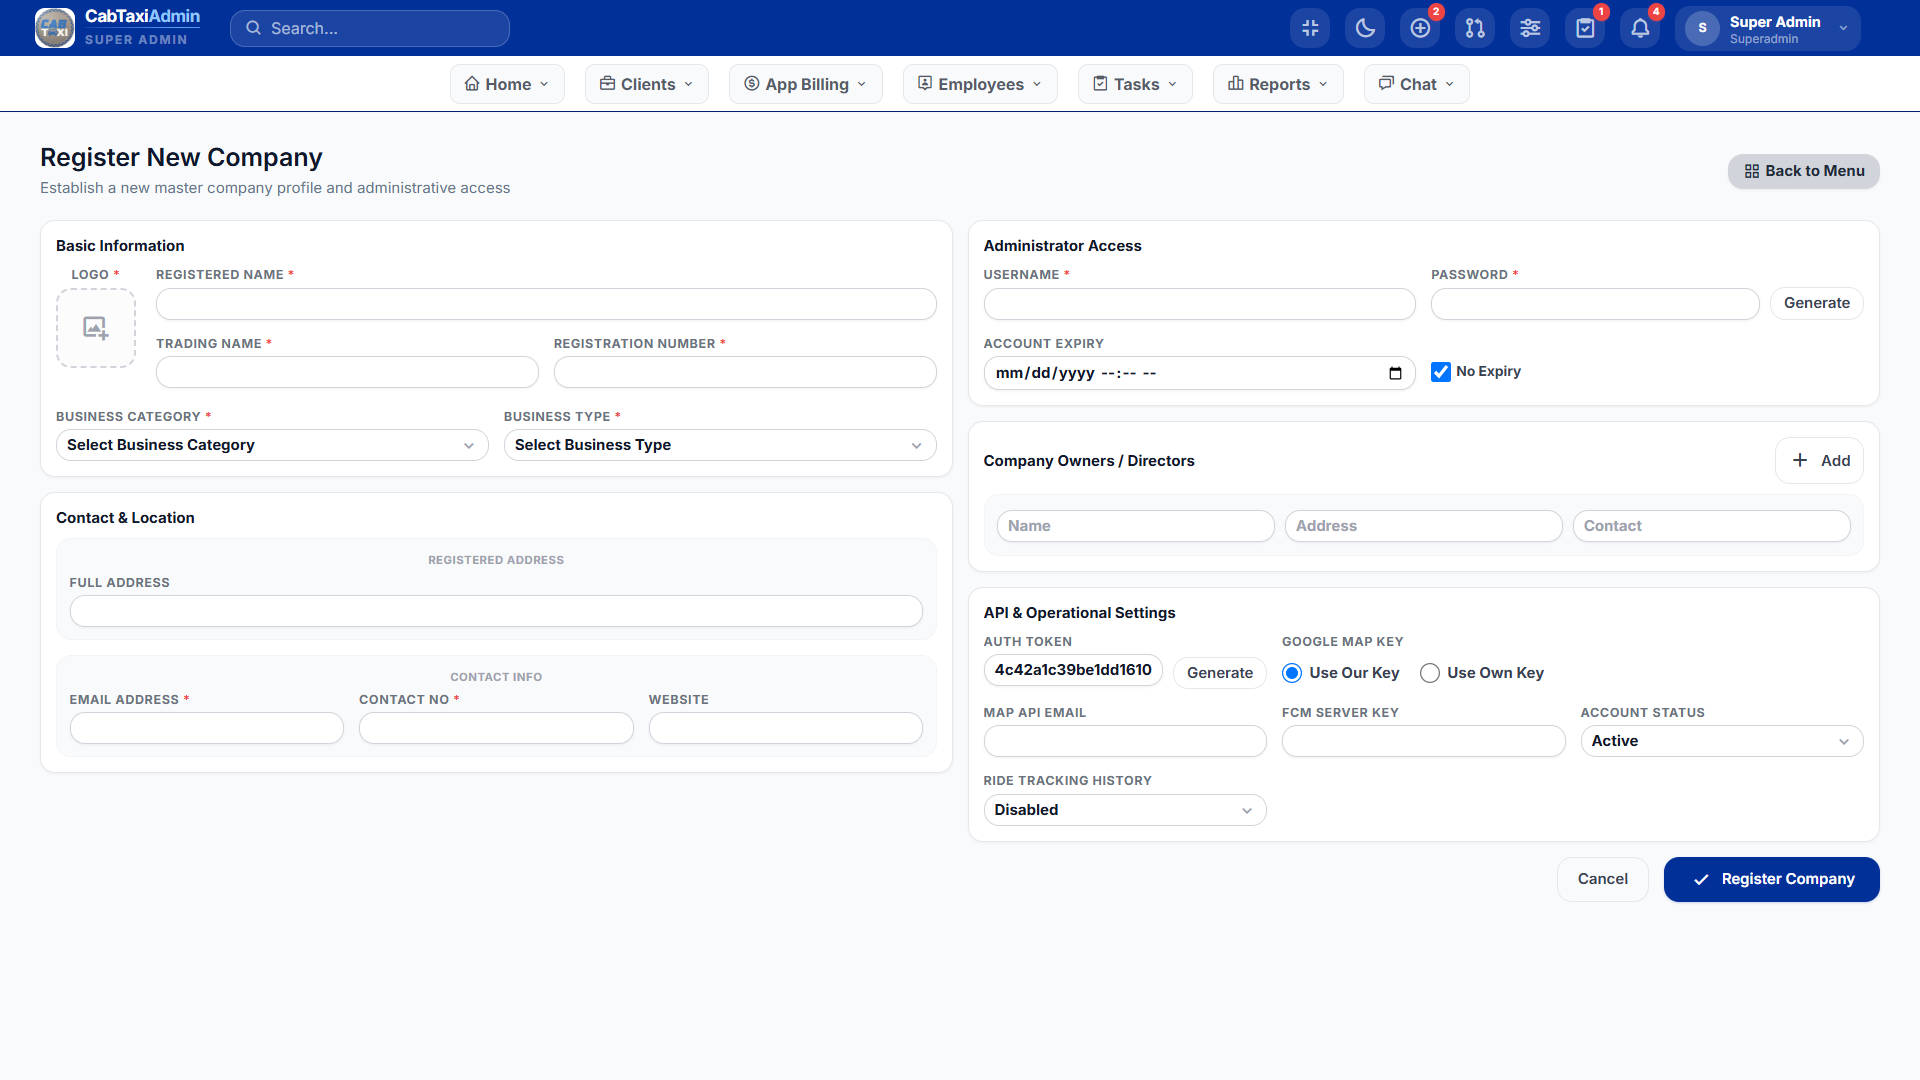Click the Email Address input field

pyautogui.click(x=207, y=728)
